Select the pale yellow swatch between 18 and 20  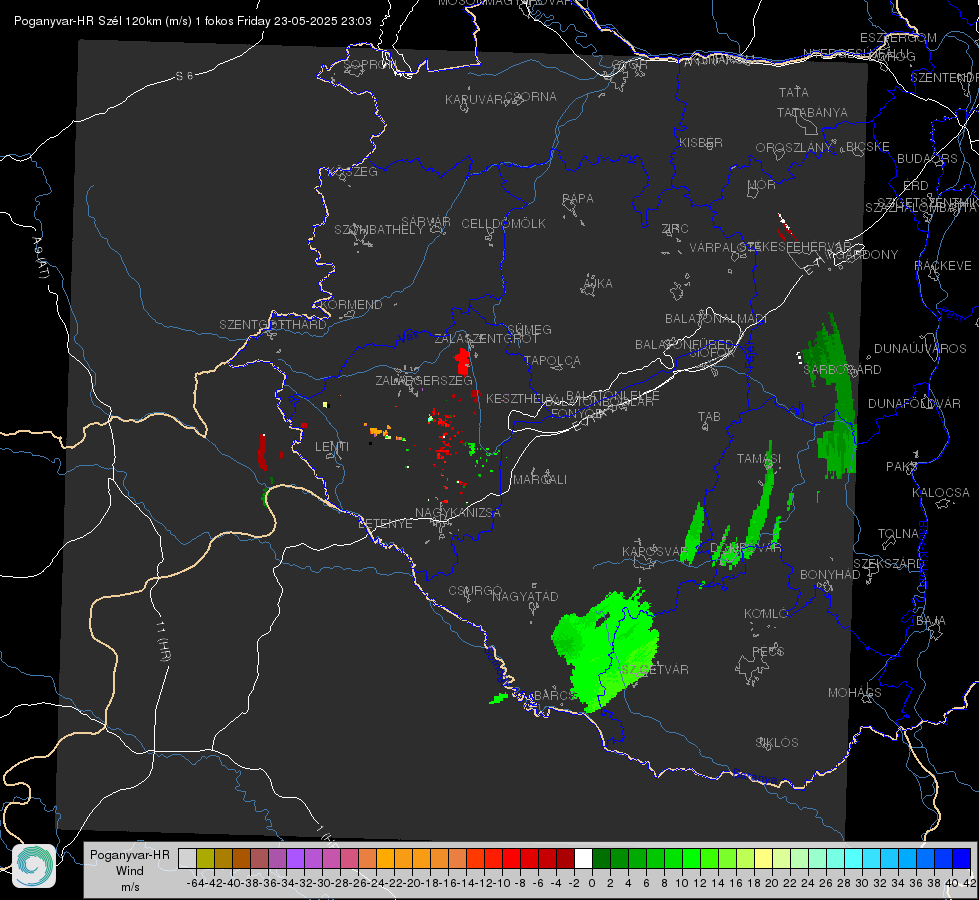coord(763,858)
